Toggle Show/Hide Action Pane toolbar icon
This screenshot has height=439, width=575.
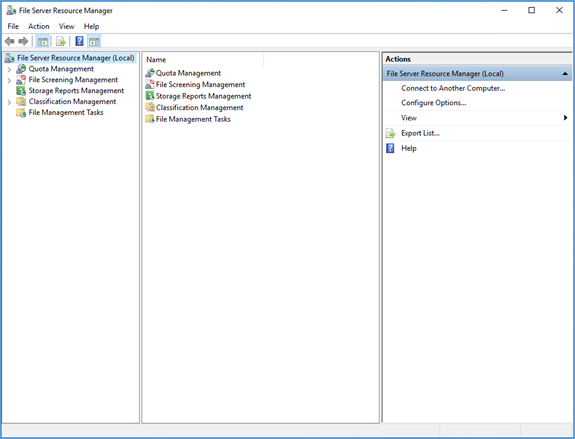tap(94, 41)
